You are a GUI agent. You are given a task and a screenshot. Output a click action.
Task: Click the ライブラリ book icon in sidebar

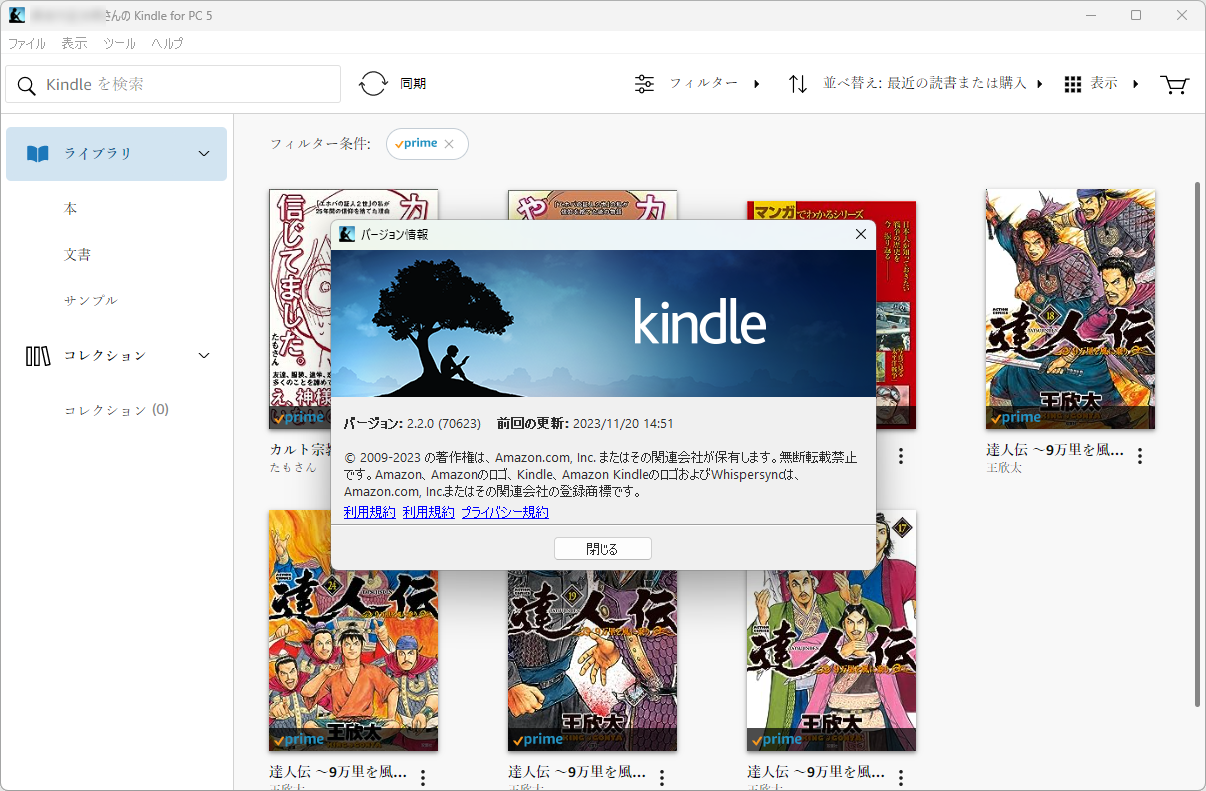[x=37, y=153]
